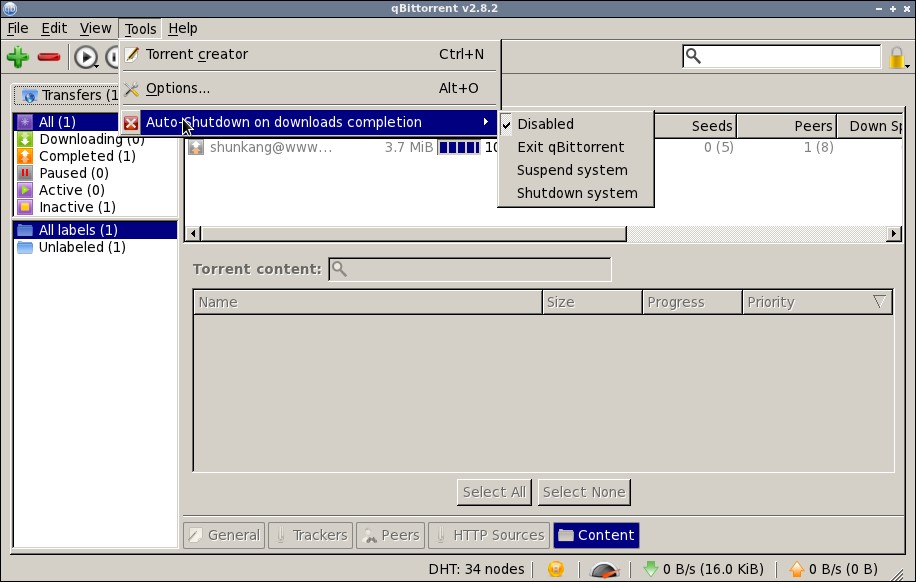Screen dimensions: 916x582
Task: Switch to the HTTP Sources tab
Action: click(x=489, y=535)
